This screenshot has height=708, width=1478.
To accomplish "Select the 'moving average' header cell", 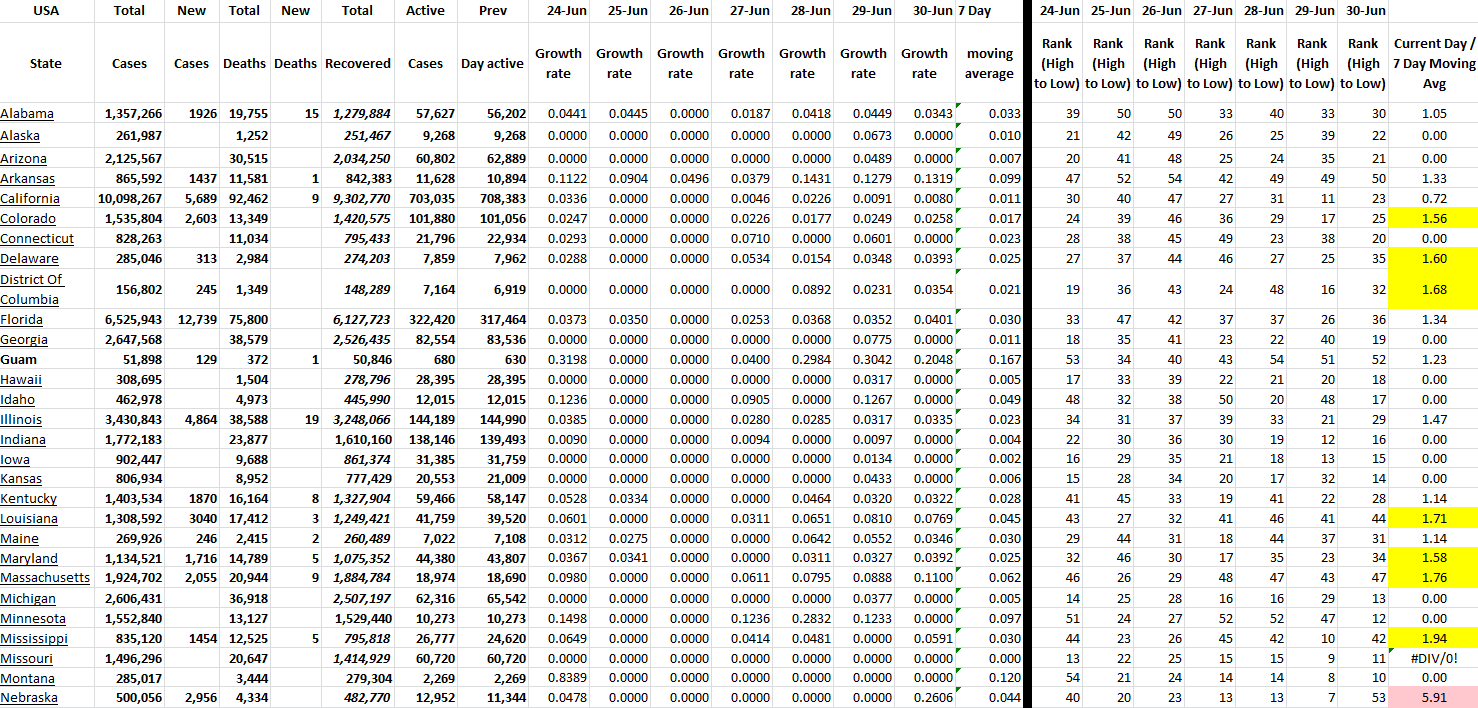I will [989, 63].
